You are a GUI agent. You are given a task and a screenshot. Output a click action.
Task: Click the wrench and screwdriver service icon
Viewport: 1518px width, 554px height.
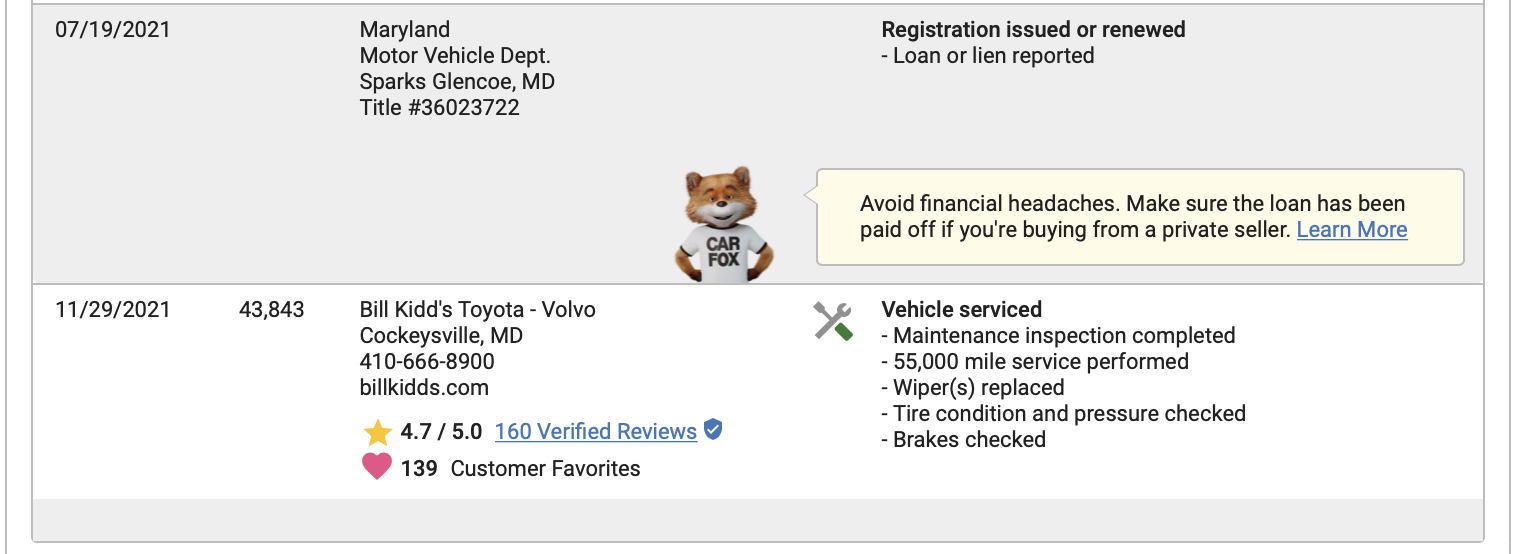pyautogui.click(x=833, y=321)
